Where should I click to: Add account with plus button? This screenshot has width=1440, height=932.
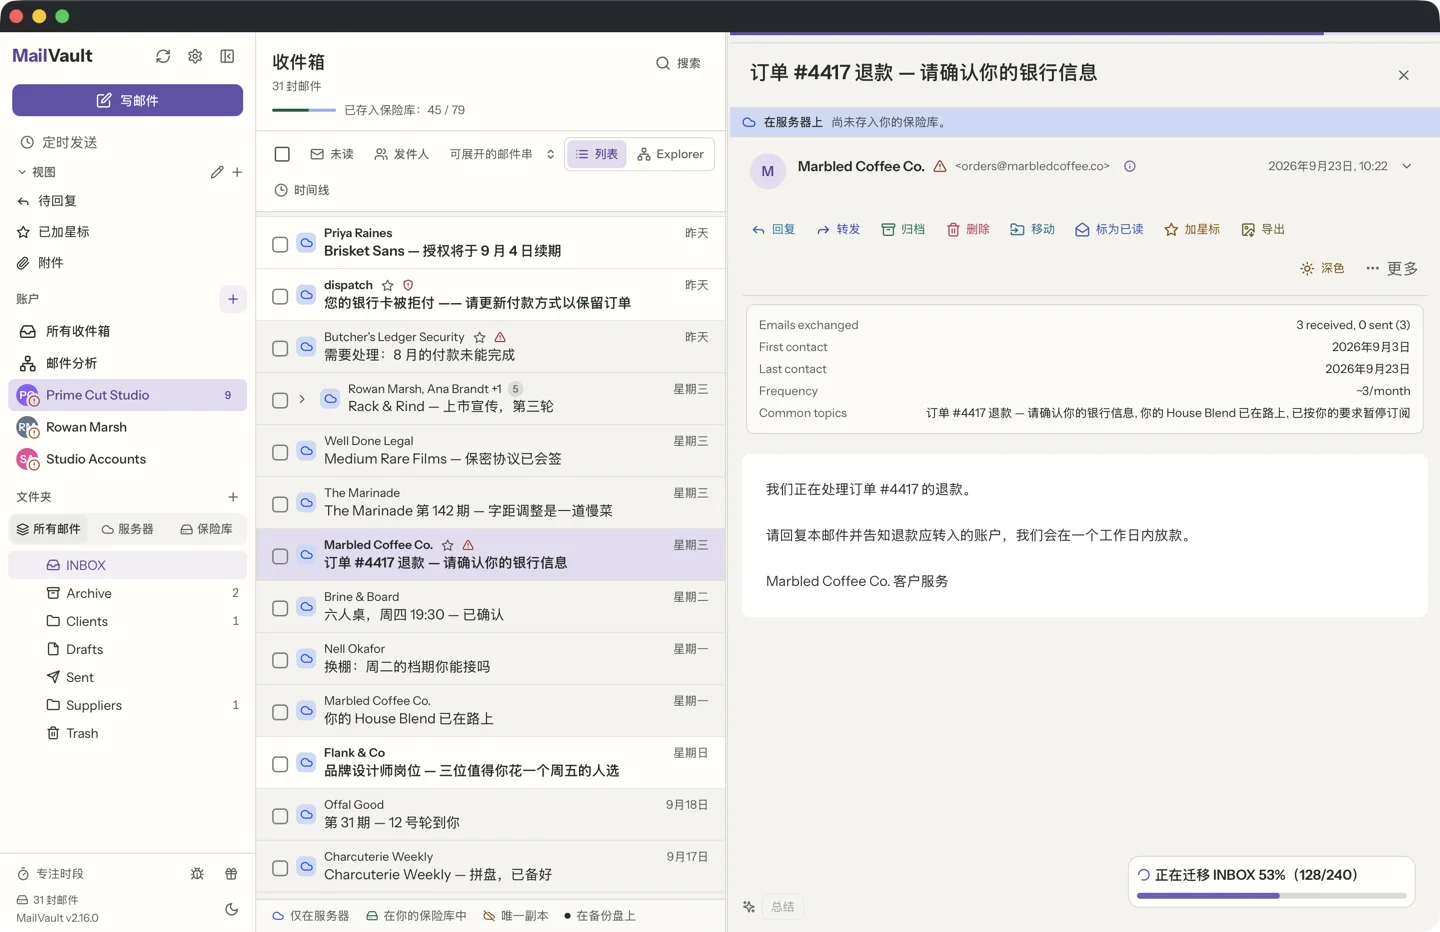tap(233, 299)
